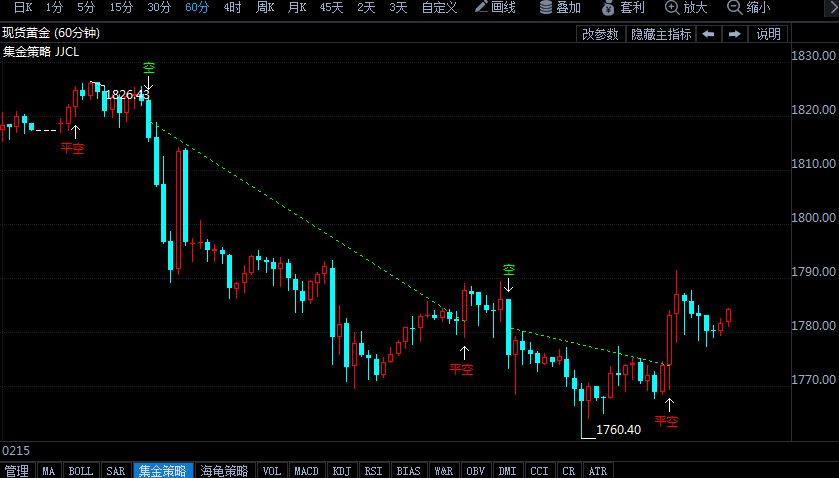
Task: Switch to the 4时 timeframe
Action: coord(233,7)
